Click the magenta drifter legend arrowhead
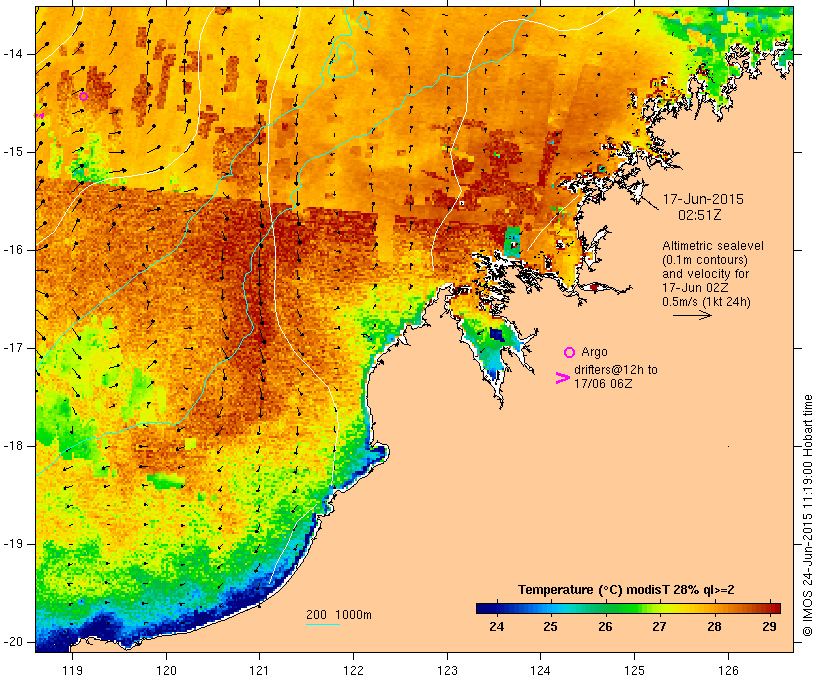 point(563,378)
